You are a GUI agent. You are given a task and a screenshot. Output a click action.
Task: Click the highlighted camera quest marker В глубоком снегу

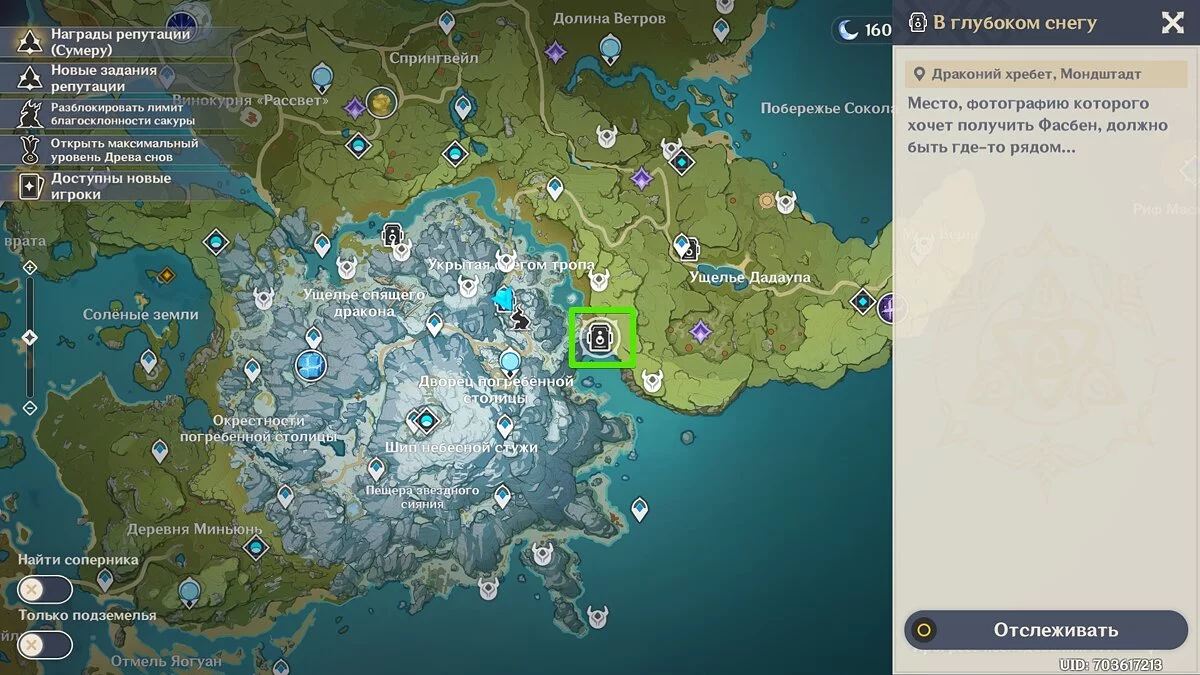tap(601, 338)
